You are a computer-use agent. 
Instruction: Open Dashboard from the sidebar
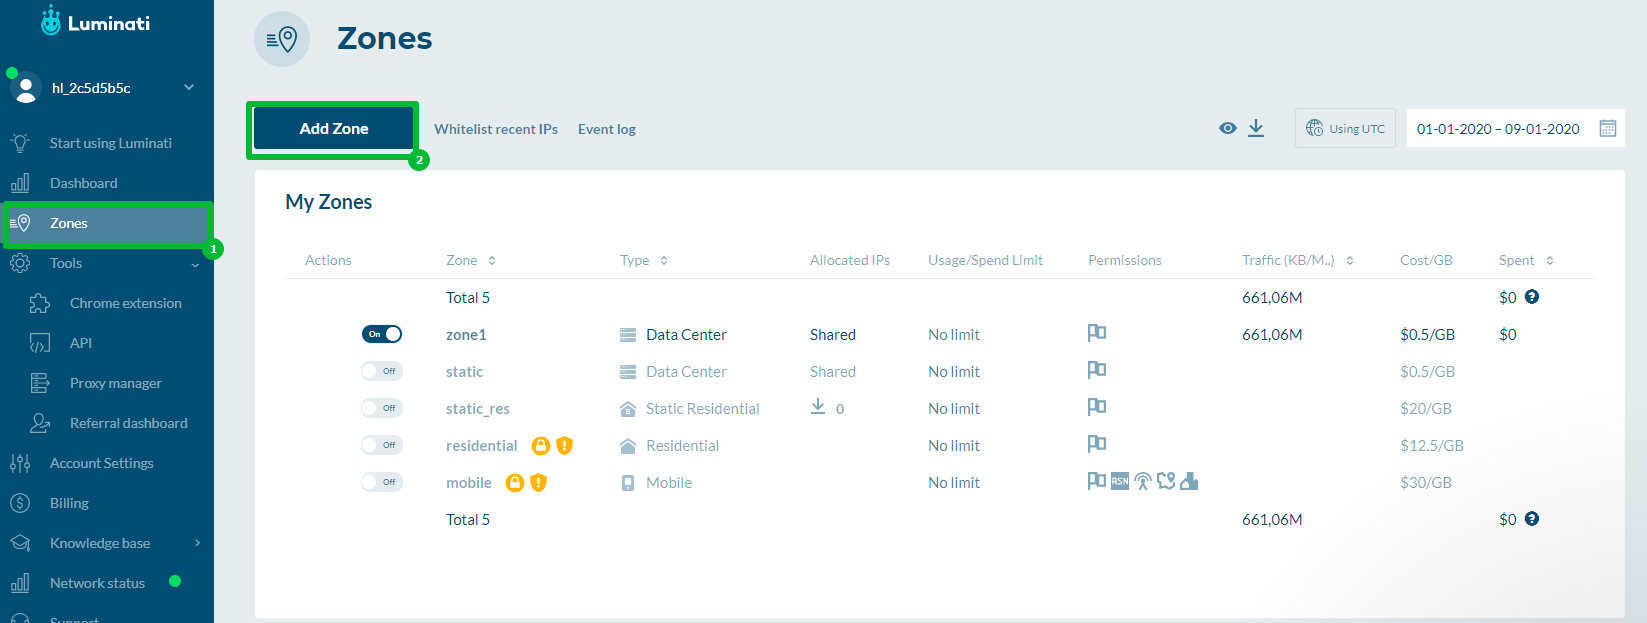click(84, 183)
